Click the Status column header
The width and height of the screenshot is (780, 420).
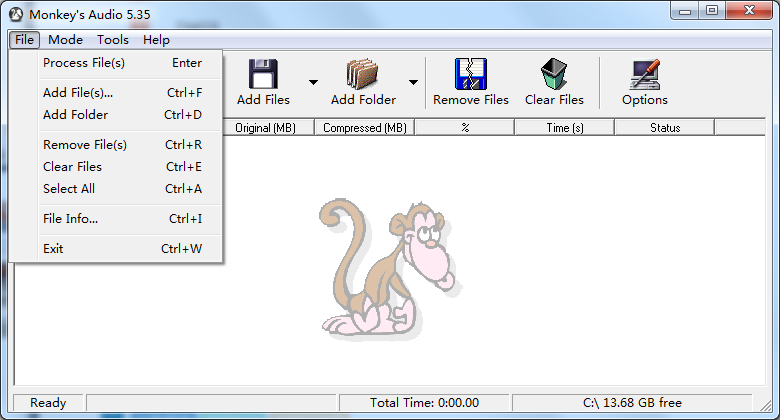pyautogui.click(x=665, y=127)
